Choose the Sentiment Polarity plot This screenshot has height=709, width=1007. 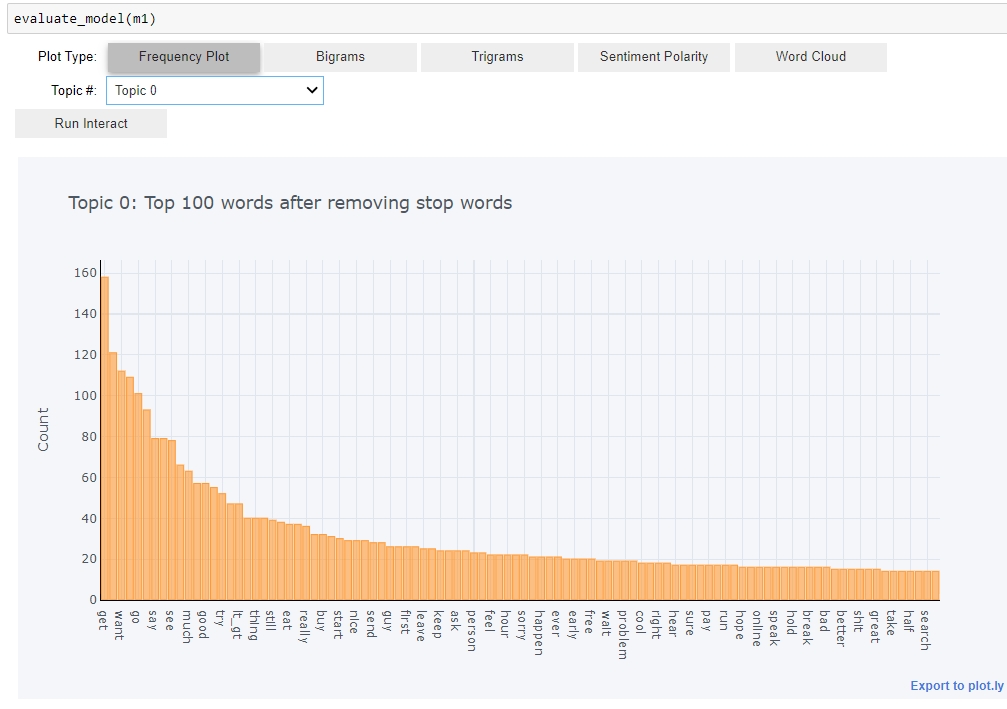point(653,57)
